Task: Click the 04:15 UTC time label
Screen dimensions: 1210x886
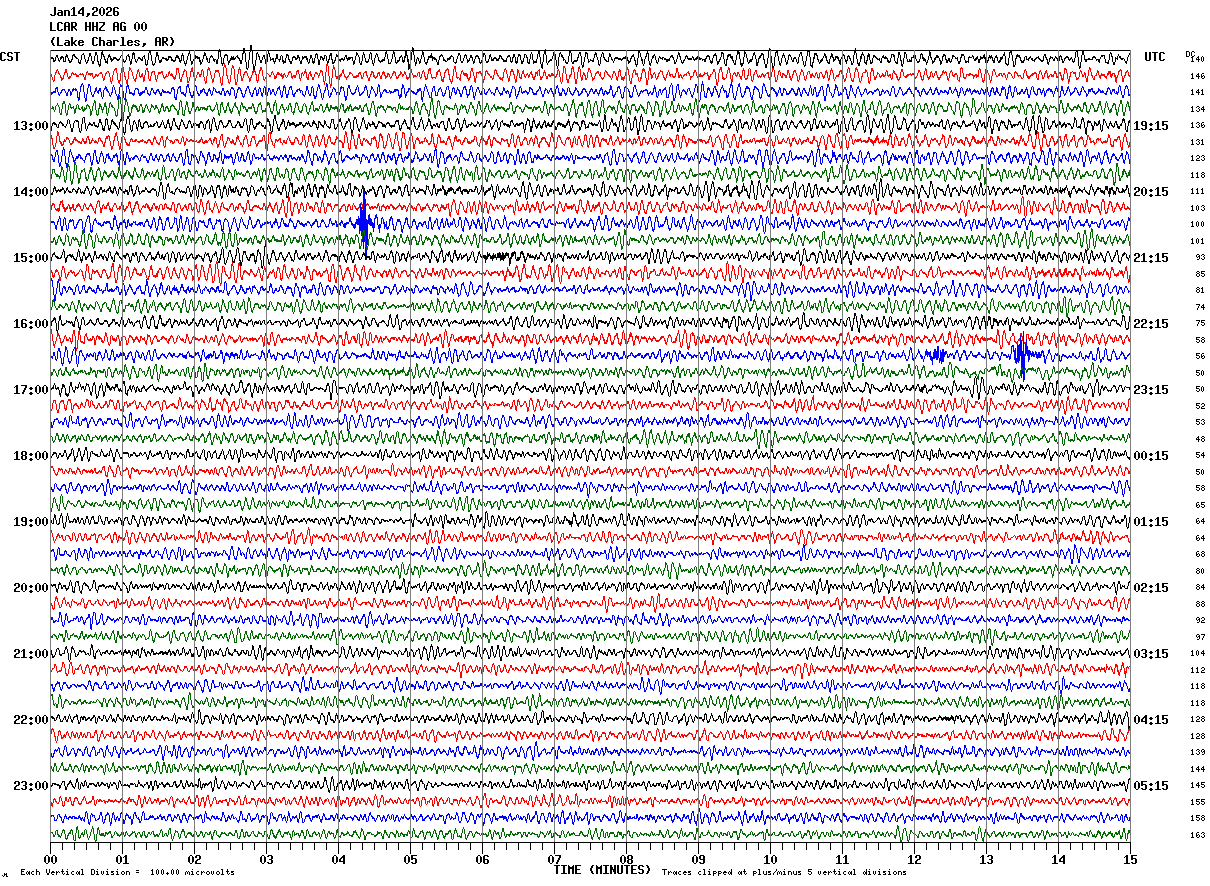Action: pyautogui.click(x=1151, y=720)
